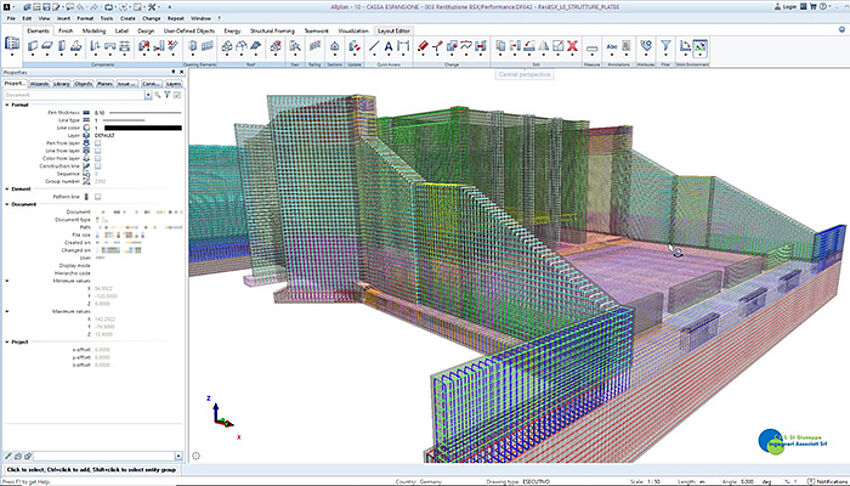This screenshot has height=486, width=850.
Task: Collapse the Format section in Properties
Action: 5,104
